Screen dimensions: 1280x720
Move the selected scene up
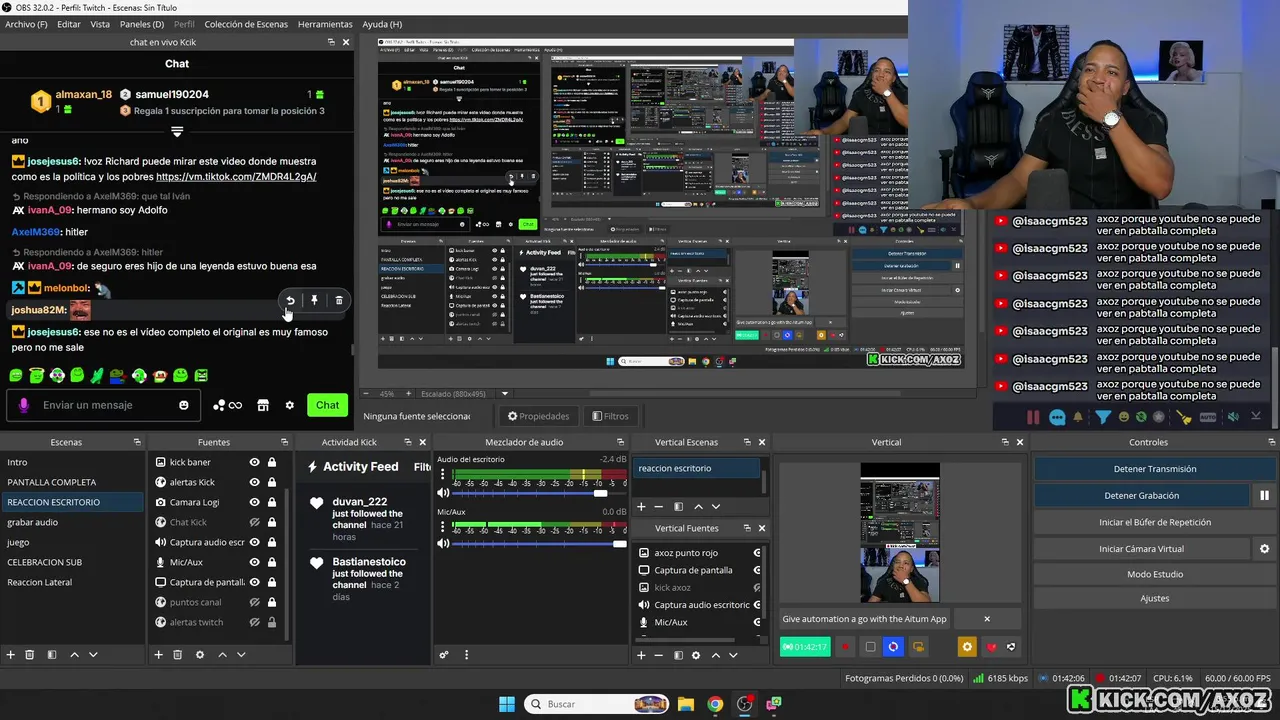tap(74, 654)
